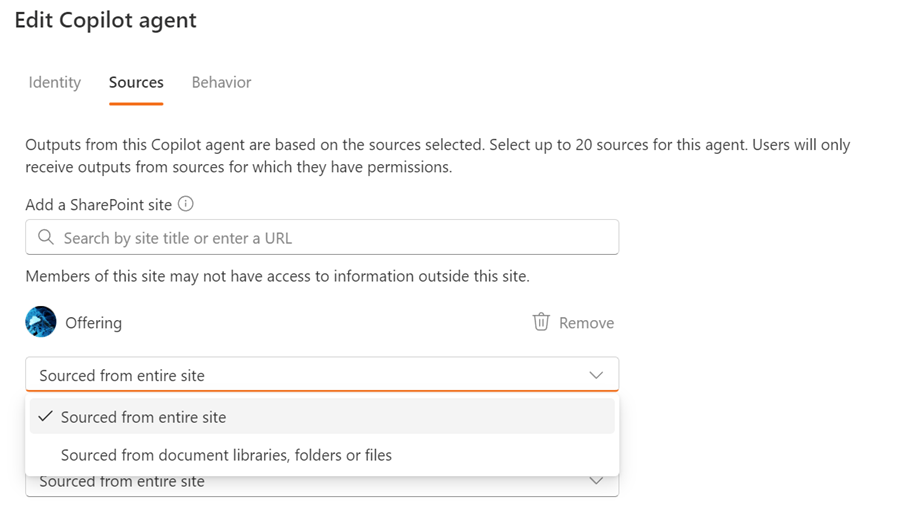The height and width of the screenshot is (520, 900).
Task: Click the Edit Copilot agent heading
Action: point(105,20)
